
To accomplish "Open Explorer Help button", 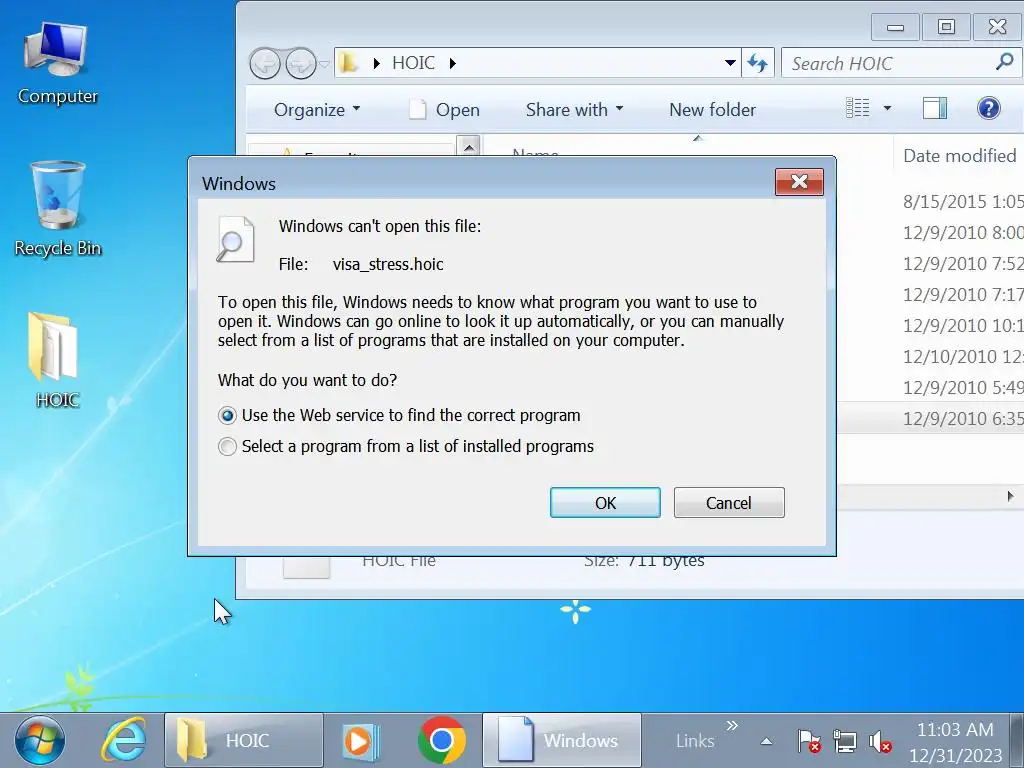I will pyautogui.click(x=989, y=108).
